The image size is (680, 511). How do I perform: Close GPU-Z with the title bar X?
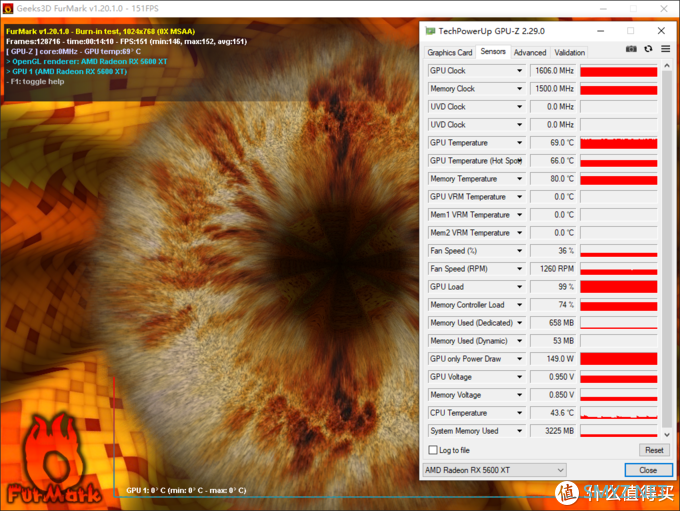(x=661, y=31)
